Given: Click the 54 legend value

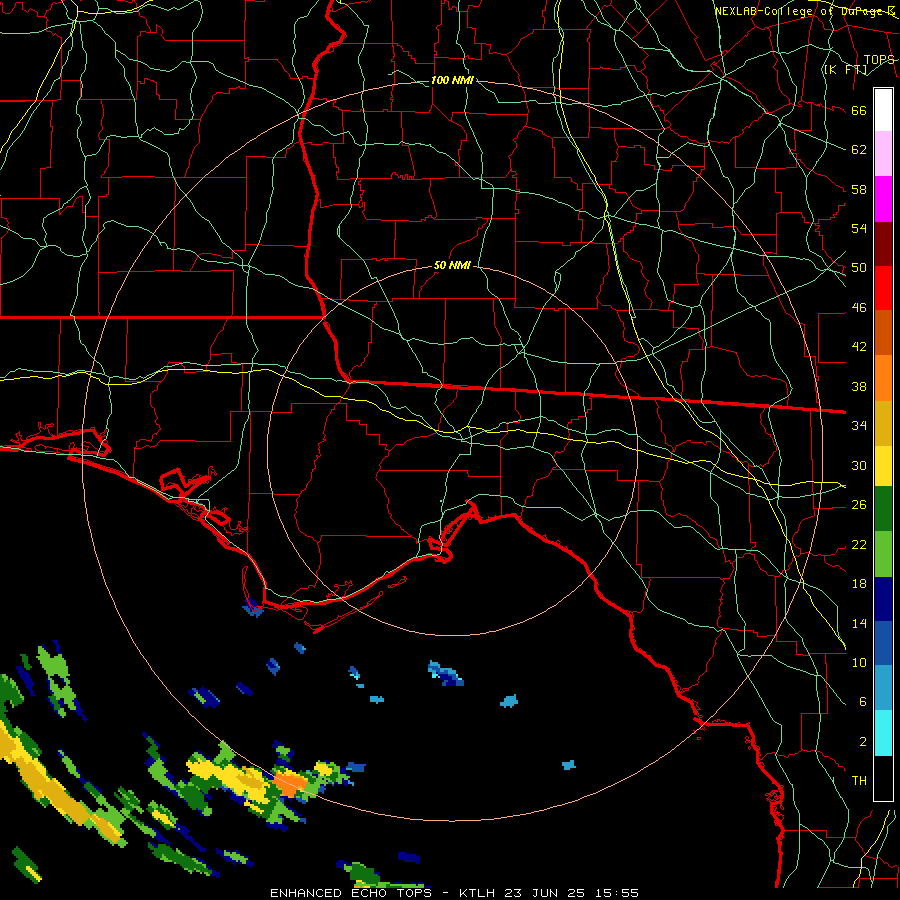Looking at the screenshot, I should pos(859,228).
